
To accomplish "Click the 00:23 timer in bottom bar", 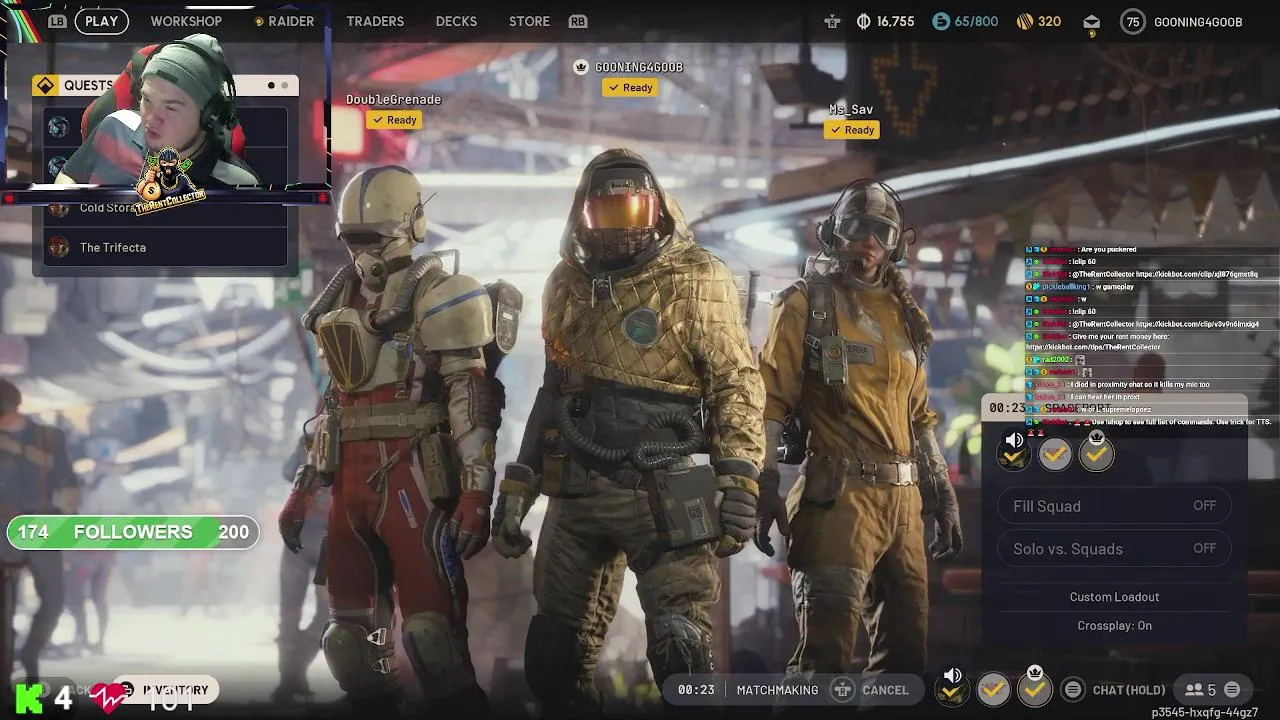I will pyautogui.click(x=696, y=690).
